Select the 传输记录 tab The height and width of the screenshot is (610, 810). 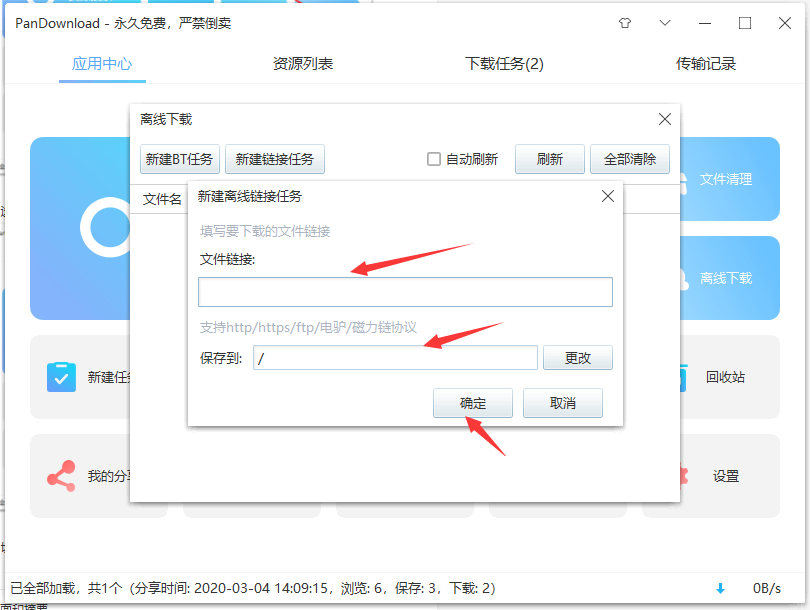(x=706, y=64)
